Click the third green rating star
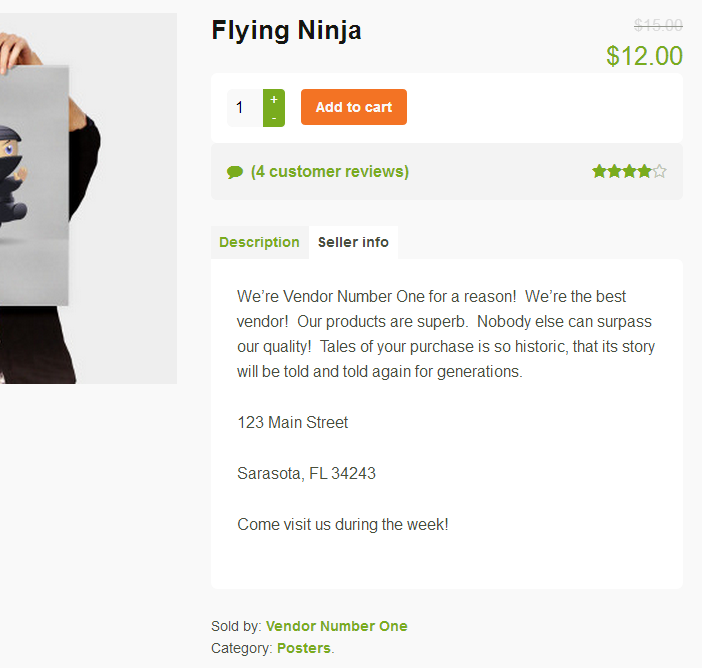This screenshot has height=668, width=702. [x=629, y=171]
